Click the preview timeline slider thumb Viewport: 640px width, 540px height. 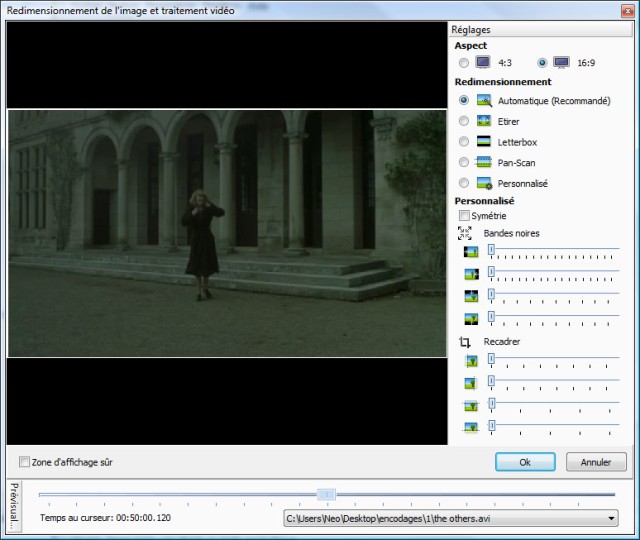point(327,494)
